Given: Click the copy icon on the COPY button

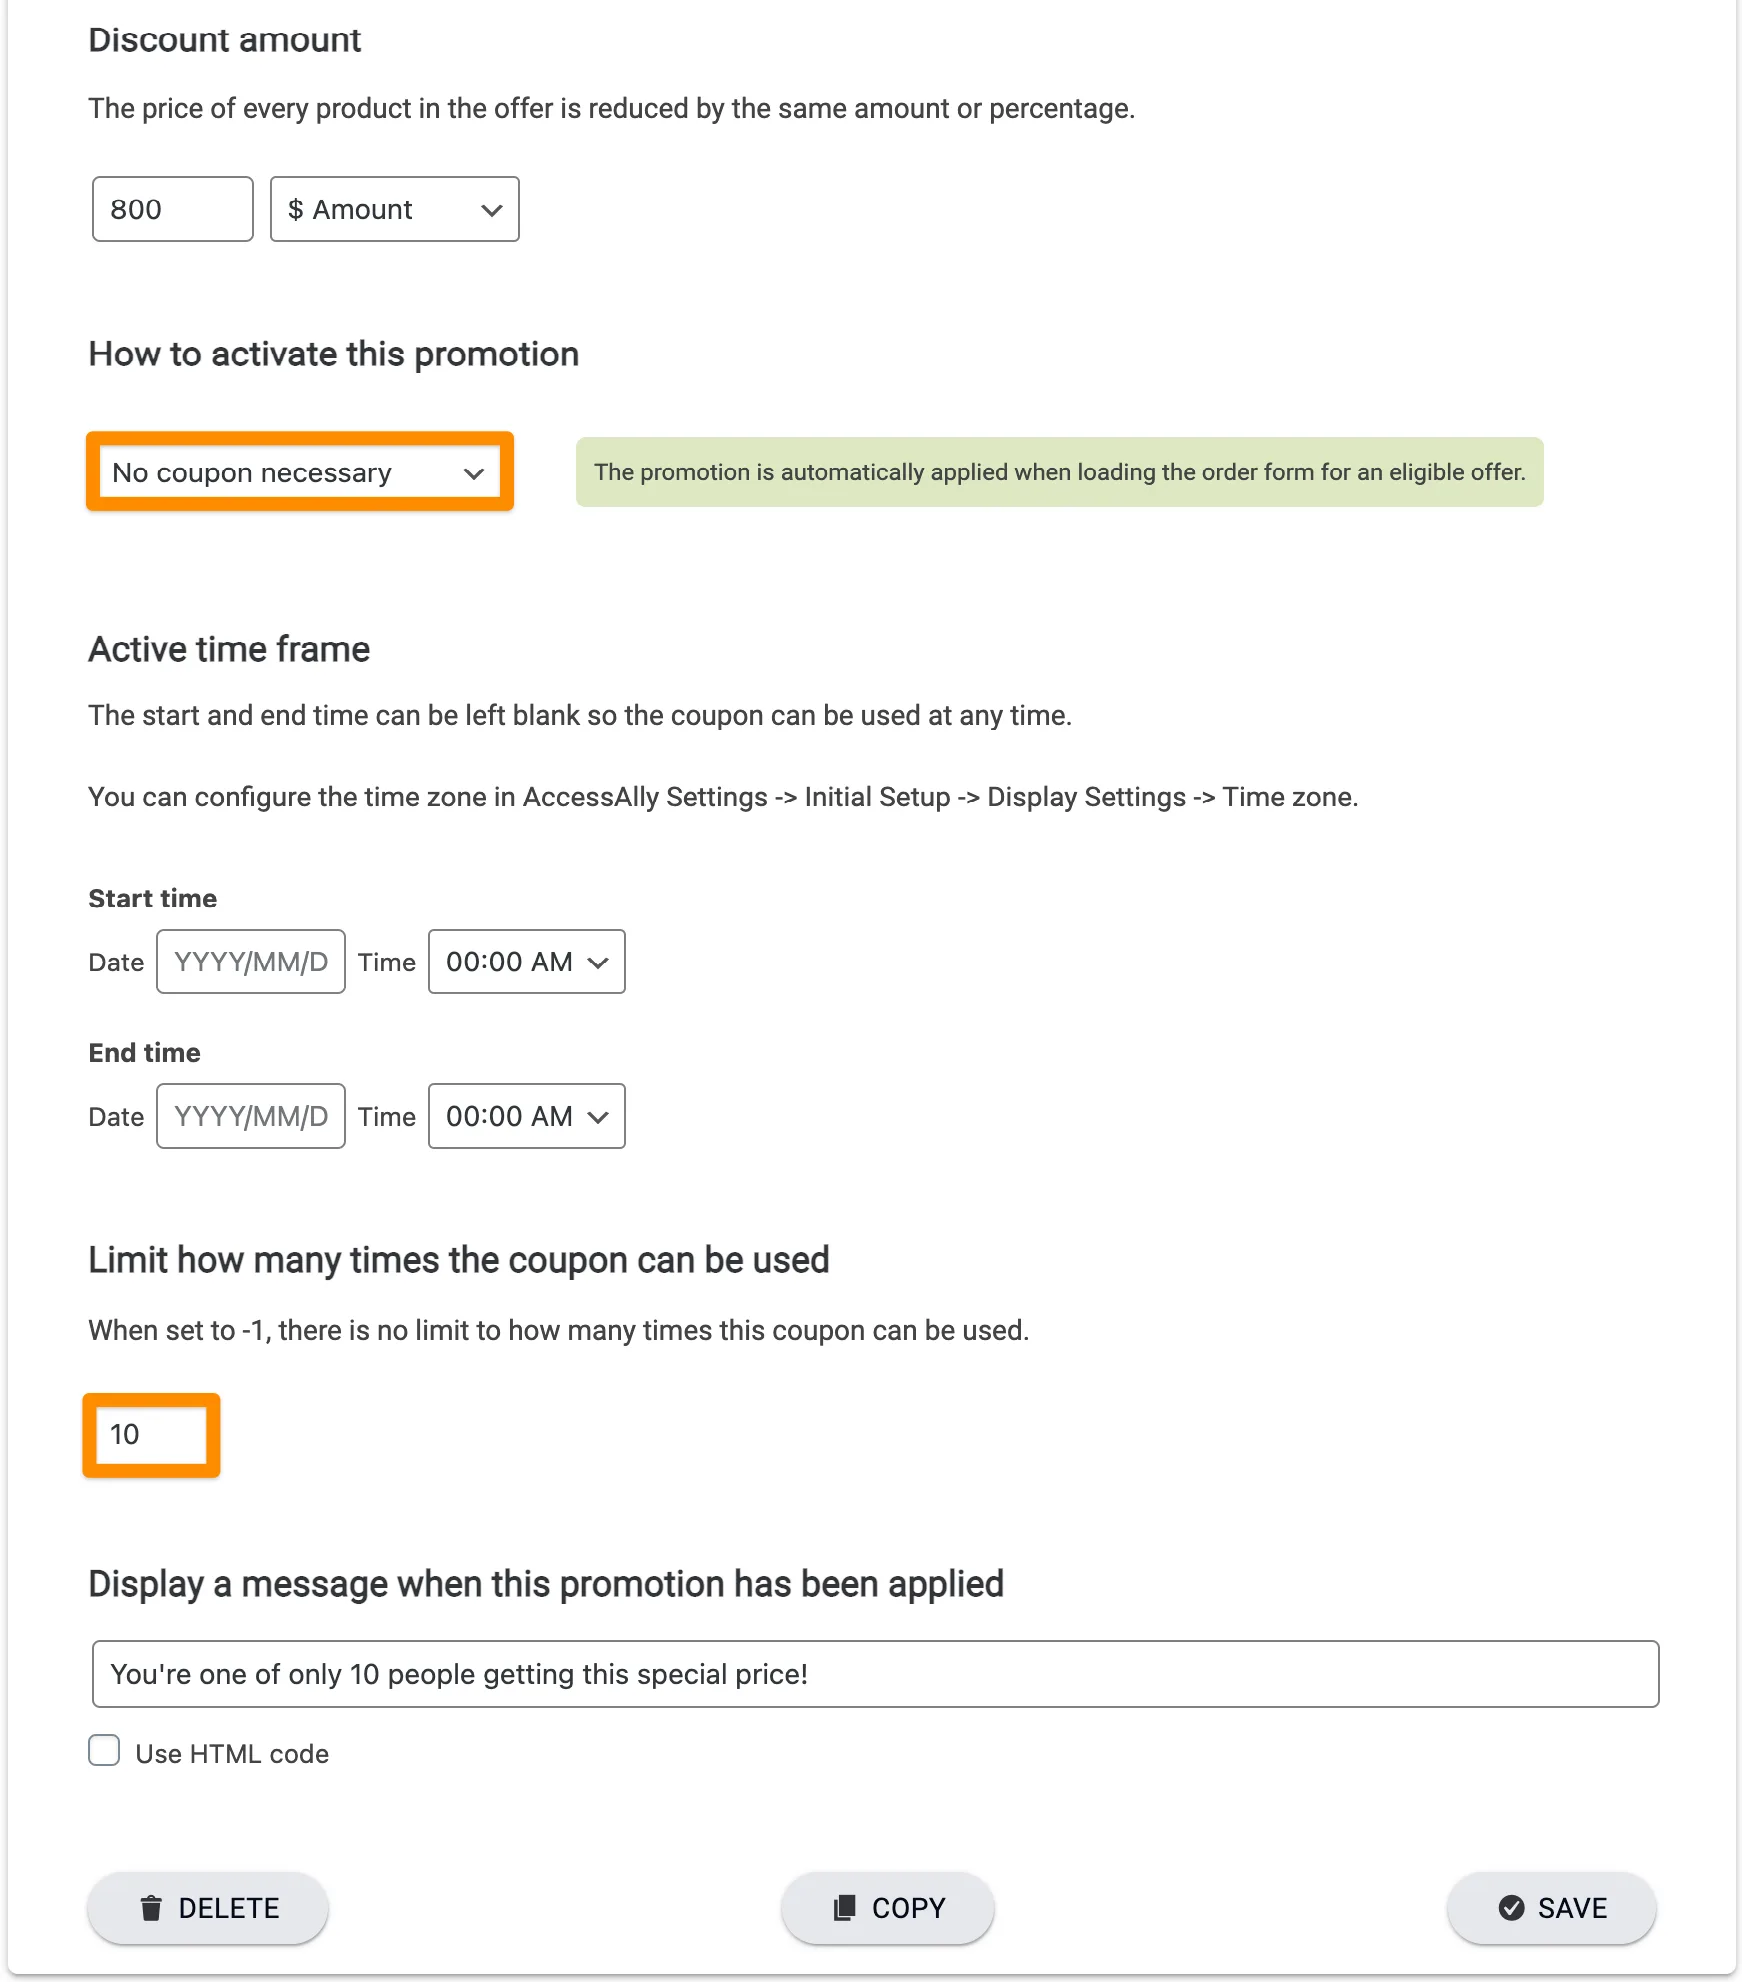Looking at the screenshot, I should pyautogui.click(x=846, y=1907).
